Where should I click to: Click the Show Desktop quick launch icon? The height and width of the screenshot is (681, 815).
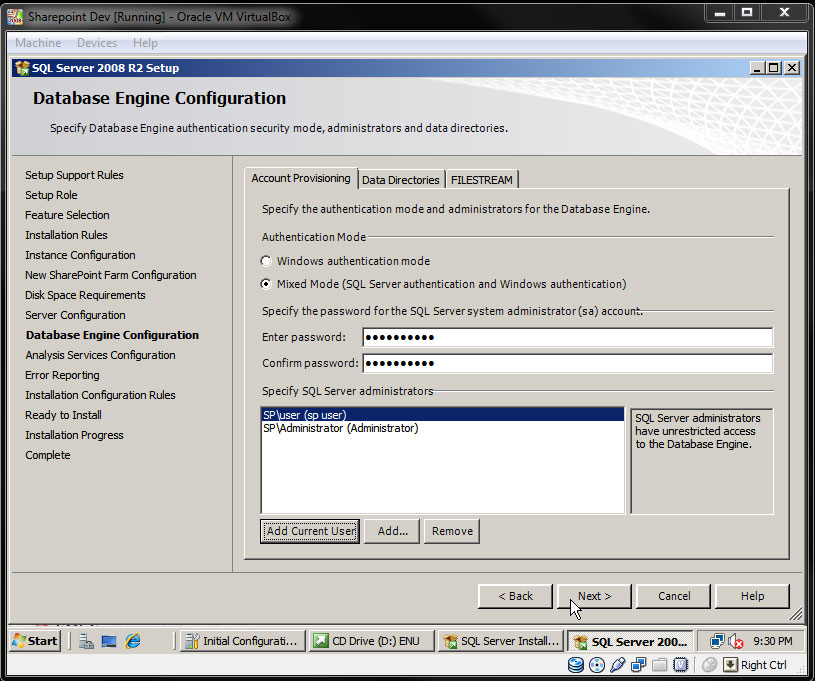tap(109, 641)
